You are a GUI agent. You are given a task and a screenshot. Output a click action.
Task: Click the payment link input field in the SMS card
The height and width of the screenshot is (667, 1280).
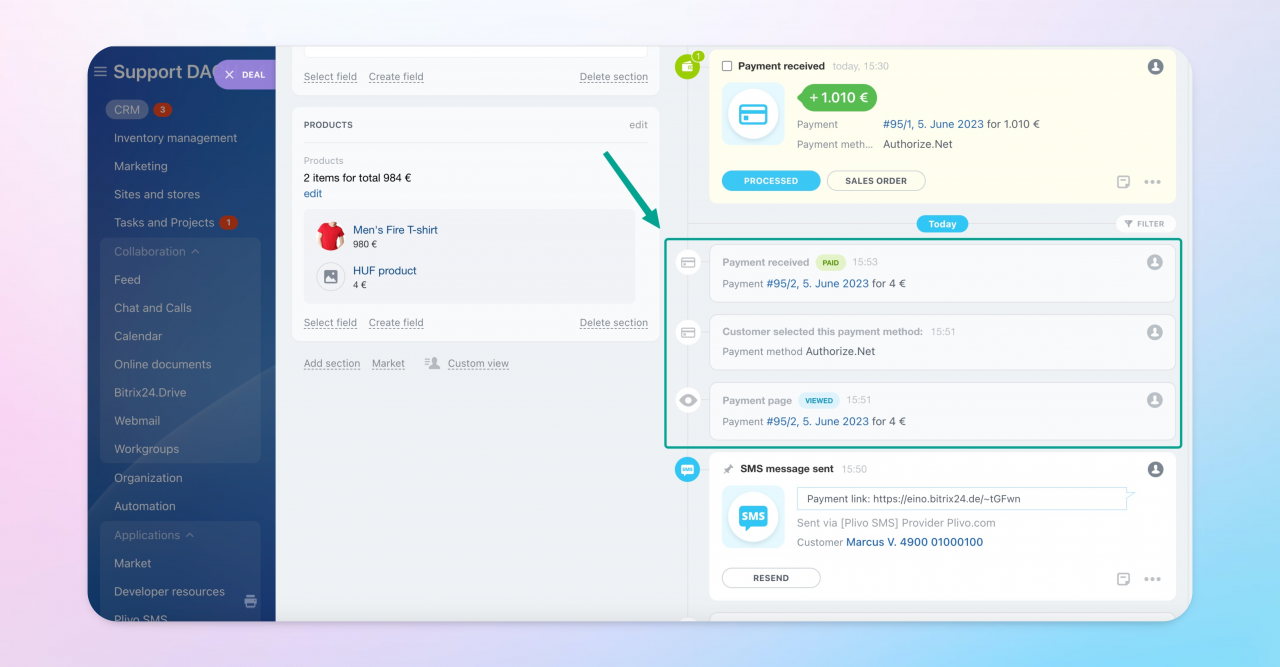960,497
